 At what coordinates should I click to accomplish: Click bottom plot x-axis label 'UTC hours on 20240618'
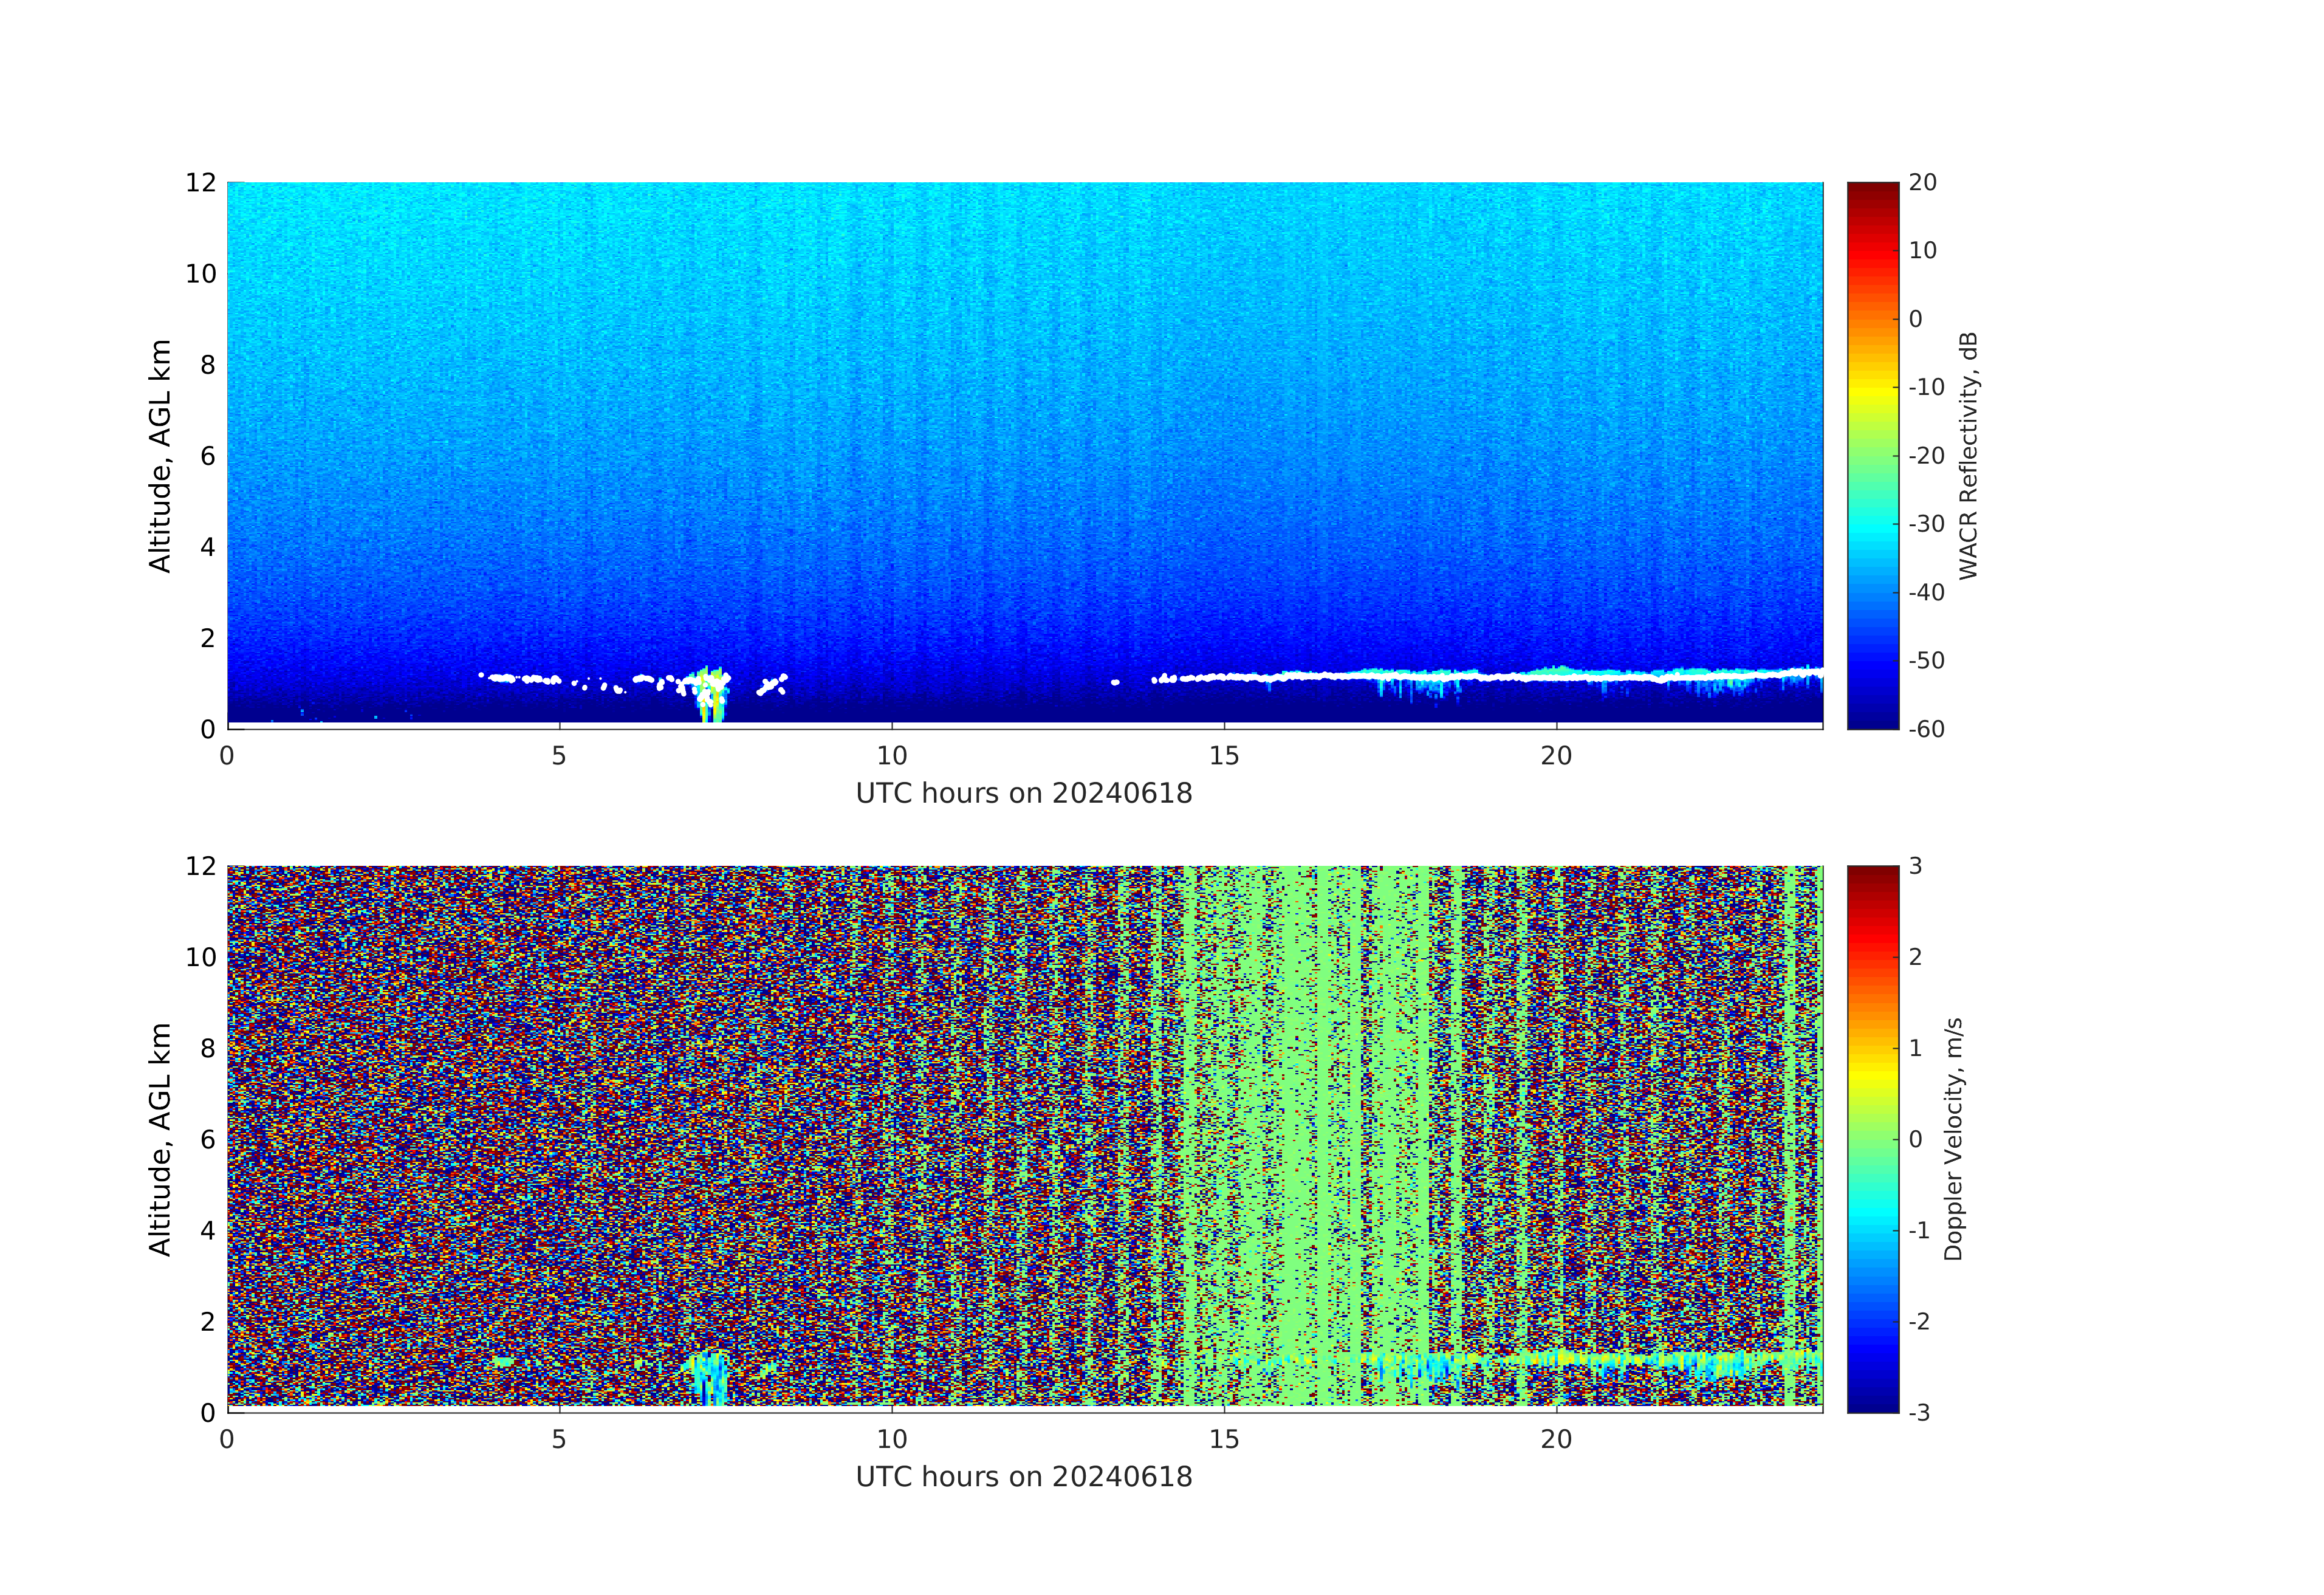pos(1024,1476)
